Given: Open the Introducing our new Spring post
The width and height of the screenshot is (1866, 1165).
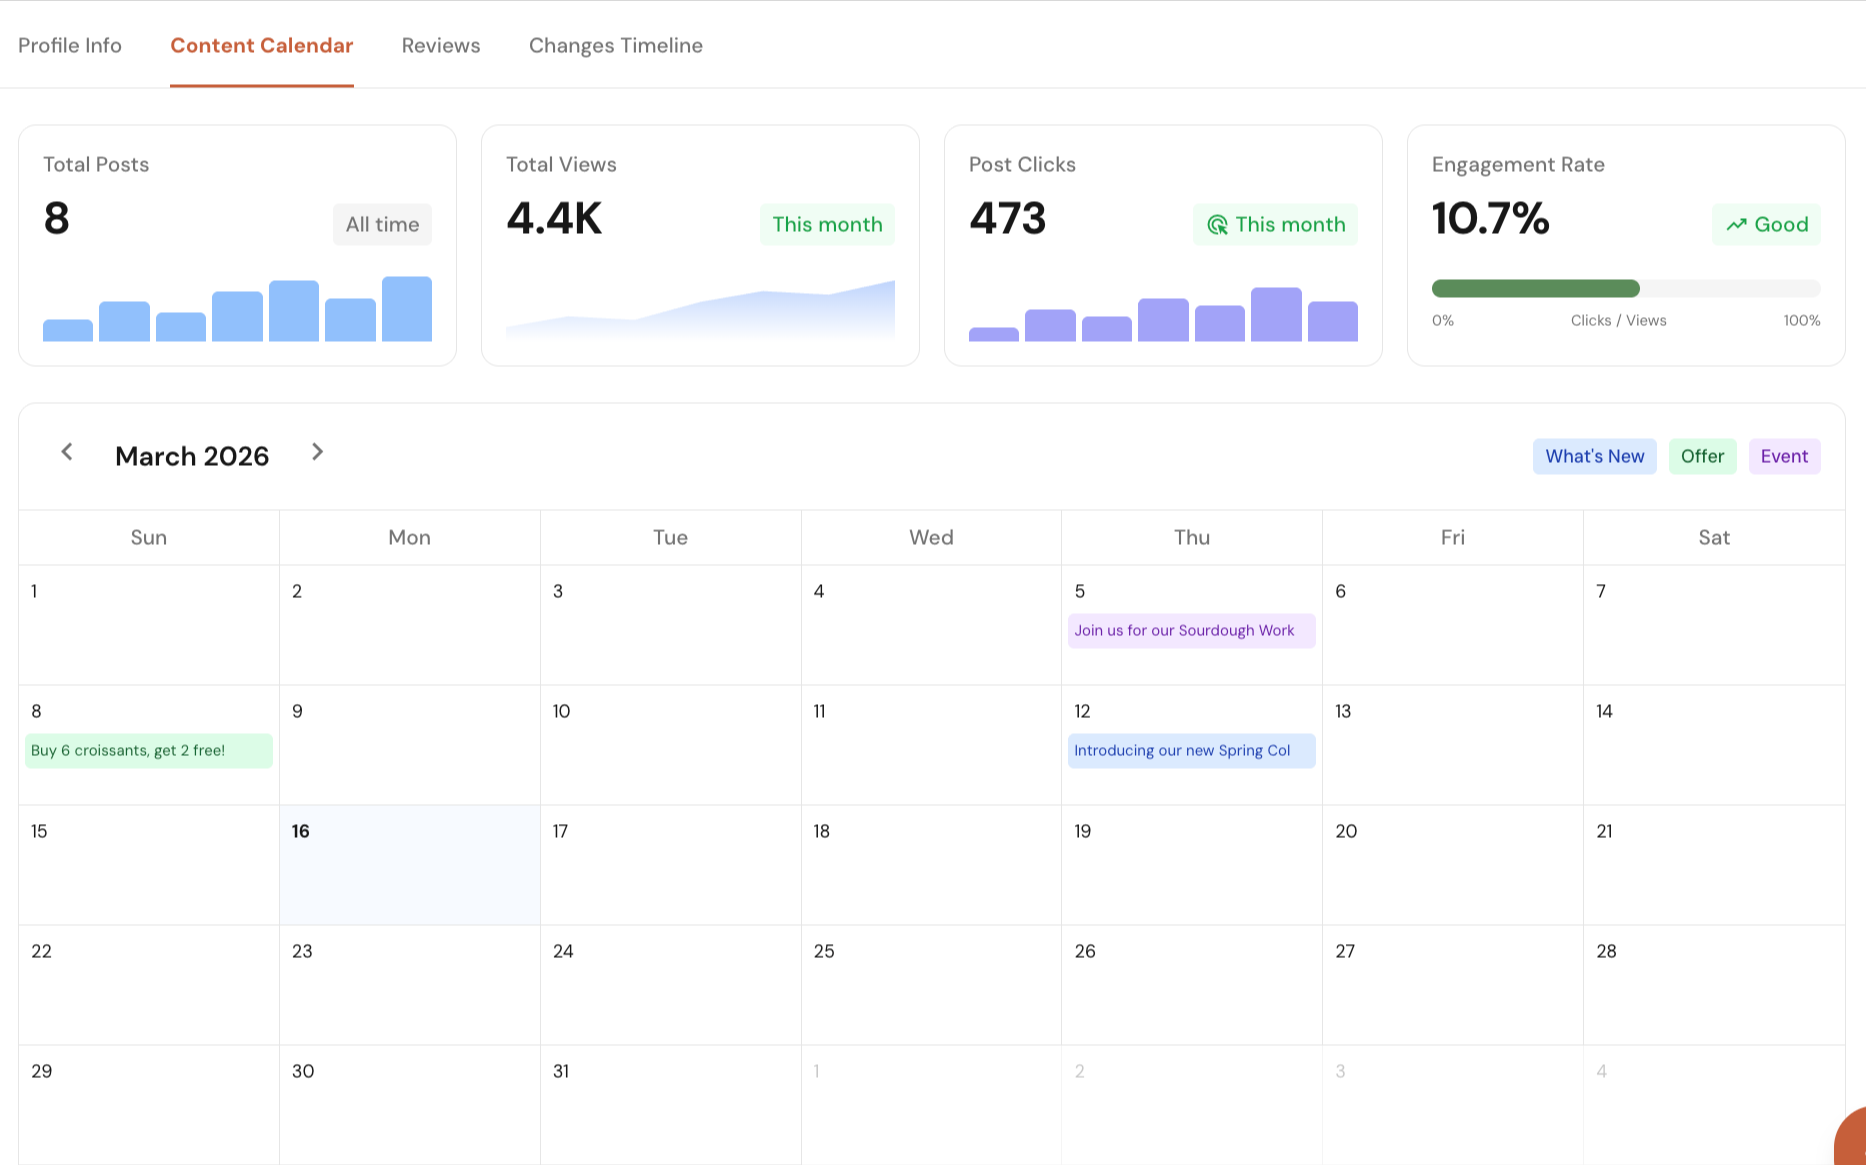Looking at the screenshot, I should (x=1191, y=751).
